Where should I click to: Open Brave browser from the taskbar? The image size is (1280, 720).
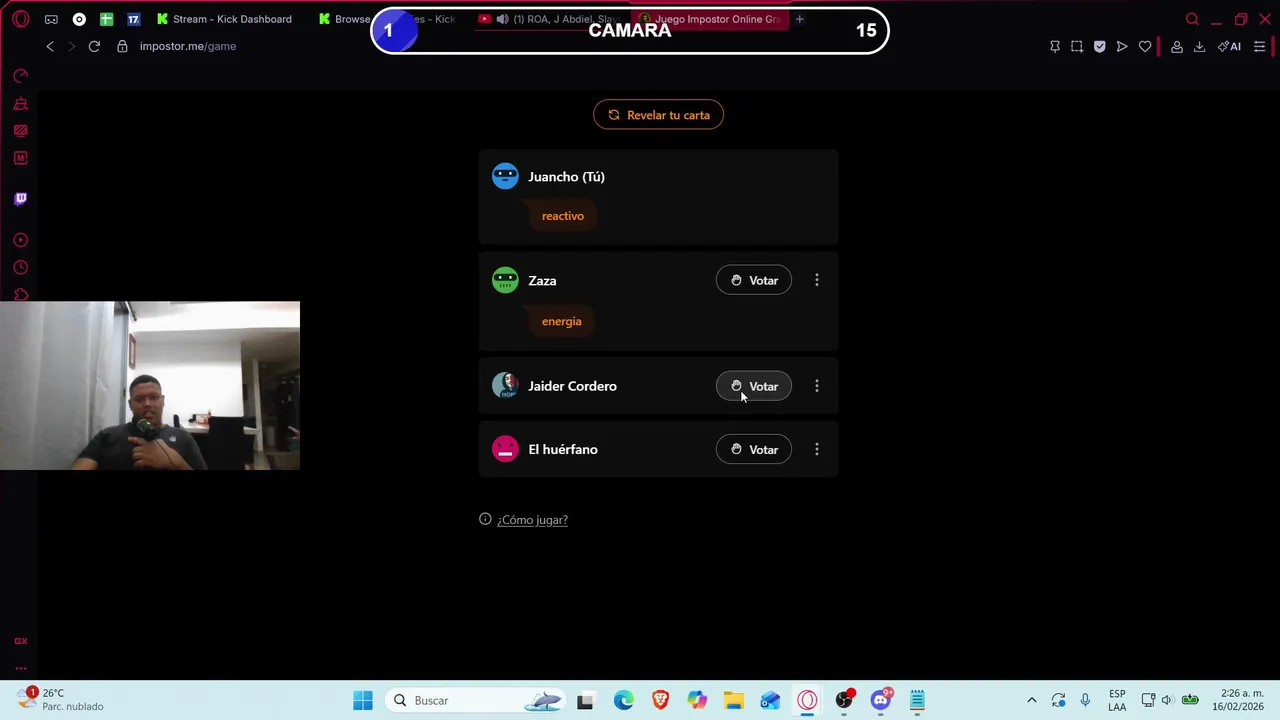coord(660,700)
